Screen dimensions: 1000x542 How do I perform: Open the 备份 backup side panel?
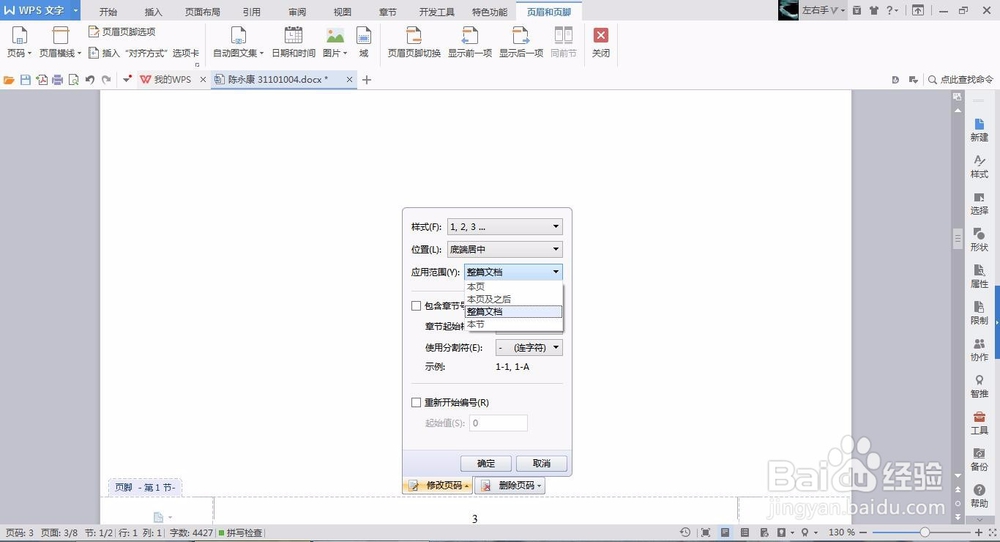tap(979, 460)
